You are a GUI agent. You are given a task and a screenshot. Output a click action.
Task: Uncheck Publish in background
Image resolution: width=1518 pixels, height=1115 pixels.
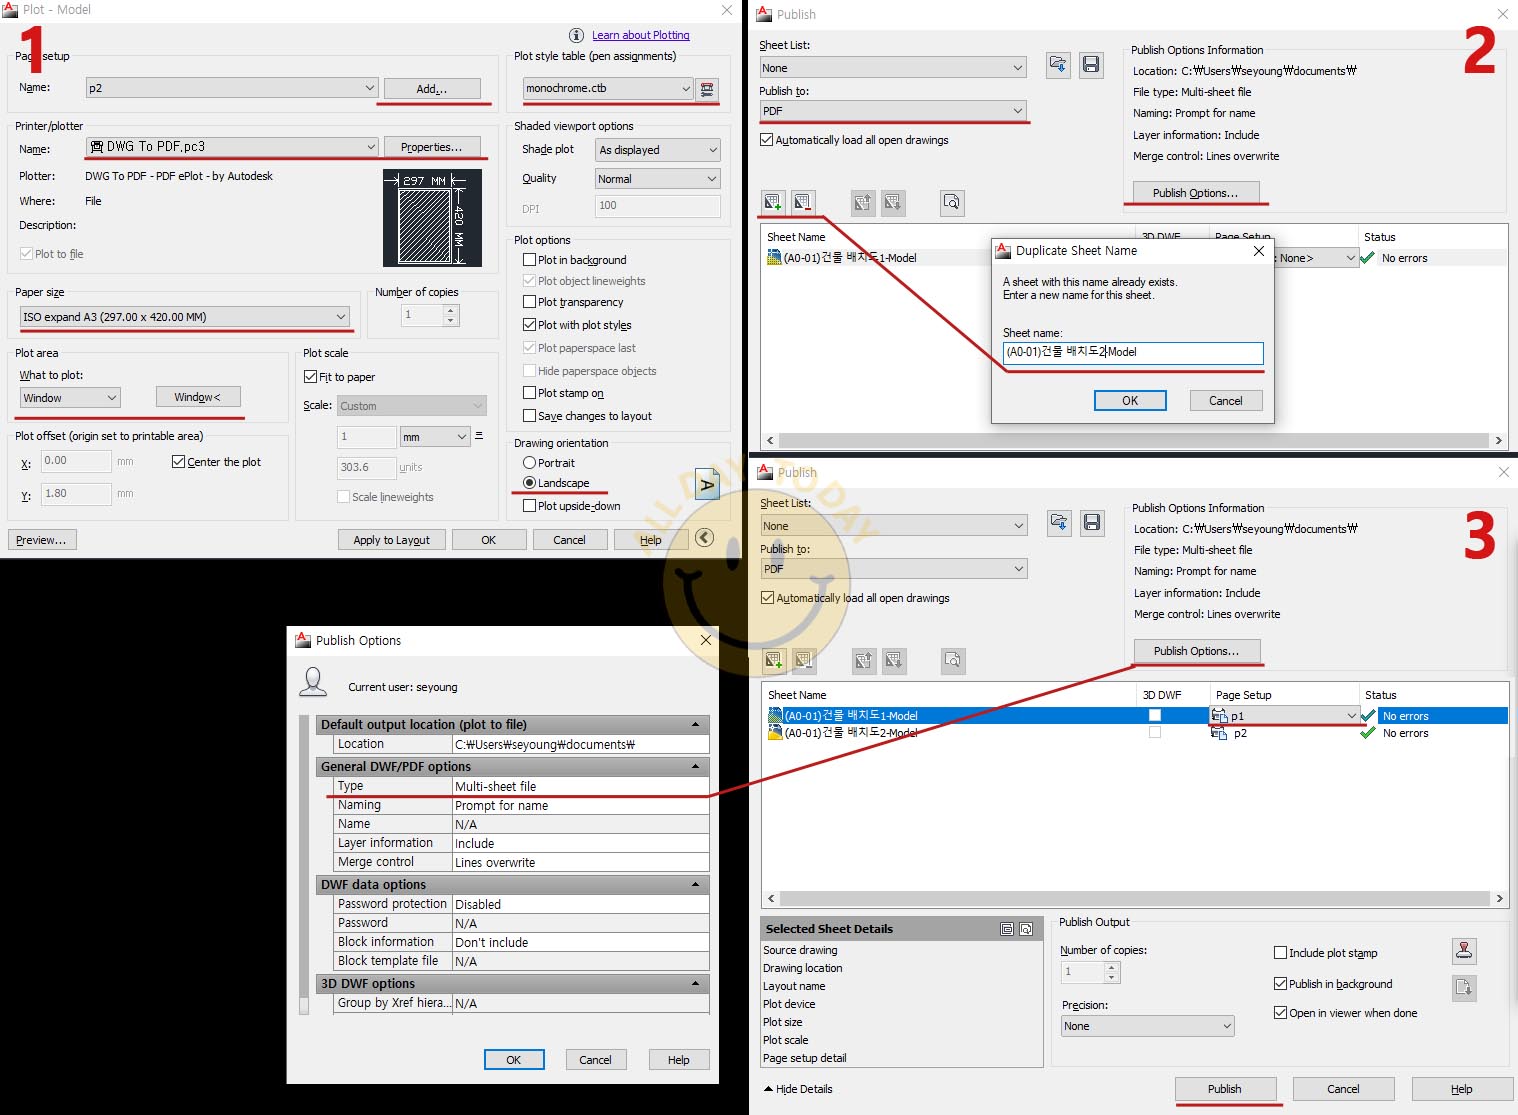1280,984
